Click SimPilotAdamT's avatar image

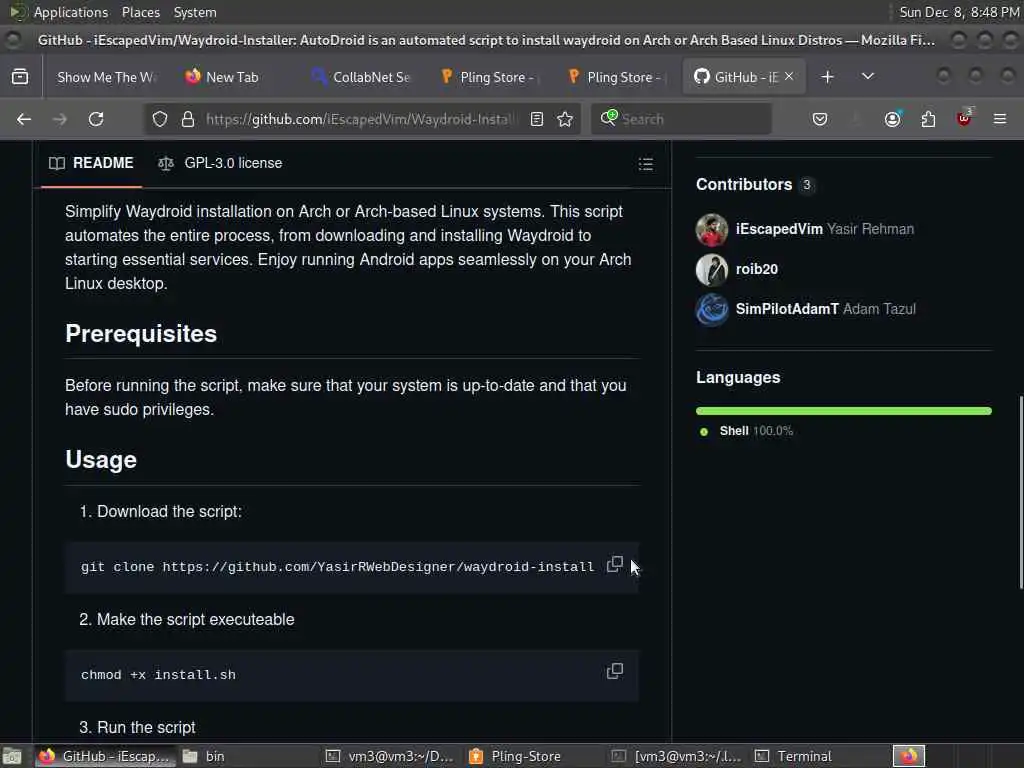click(x=712, y=309)
